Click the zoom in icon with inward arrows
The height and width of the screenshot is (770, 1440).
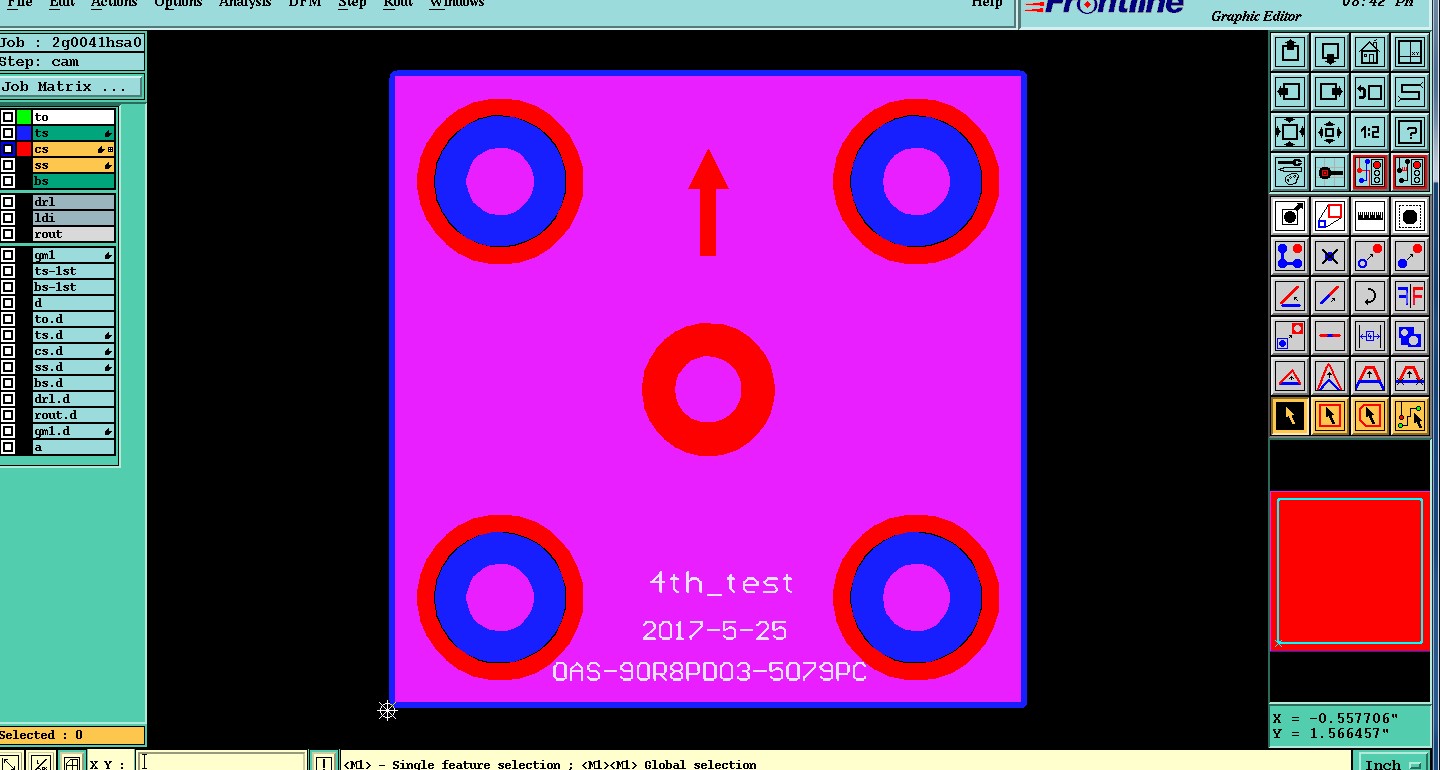click(x=1330, y=132)
